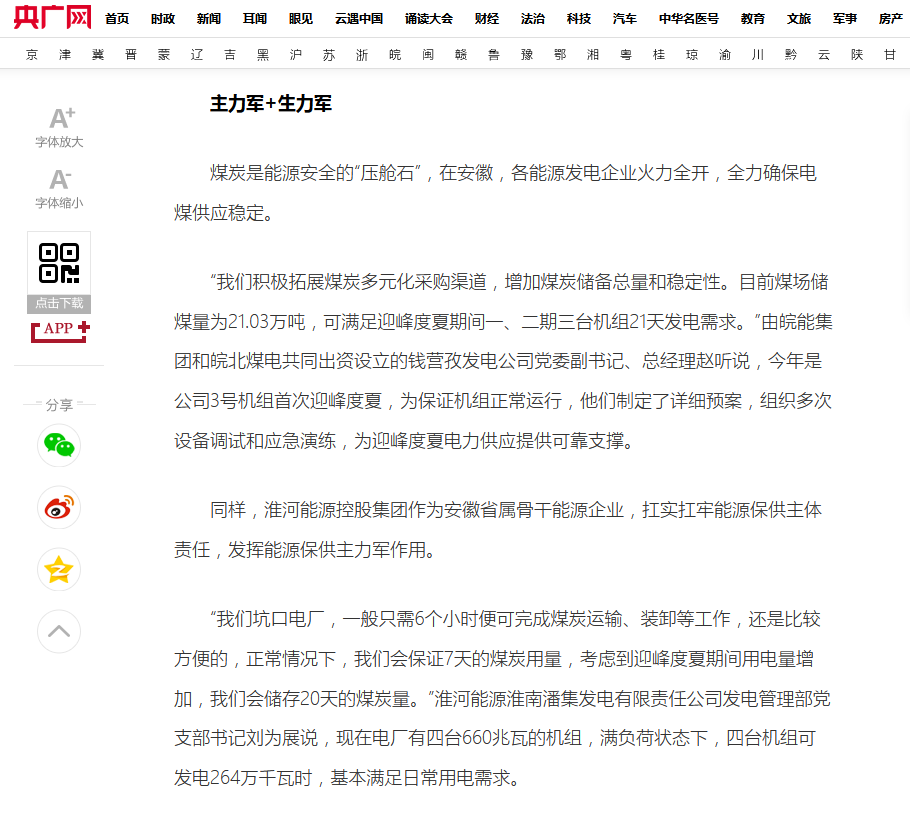Screen dimensions: 910x823
Task: Decrease font size with A- icon
Action: tap(60, 180)
